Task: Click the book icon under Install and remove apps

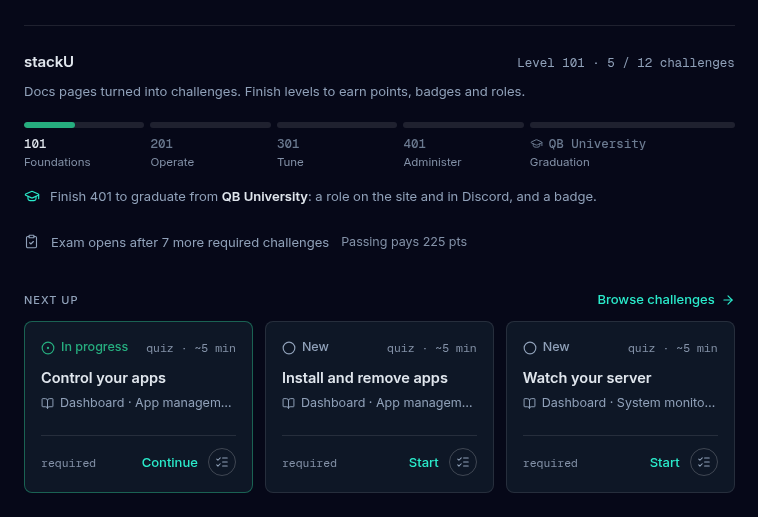Action: pyautogui.click(x=289, y=403)
